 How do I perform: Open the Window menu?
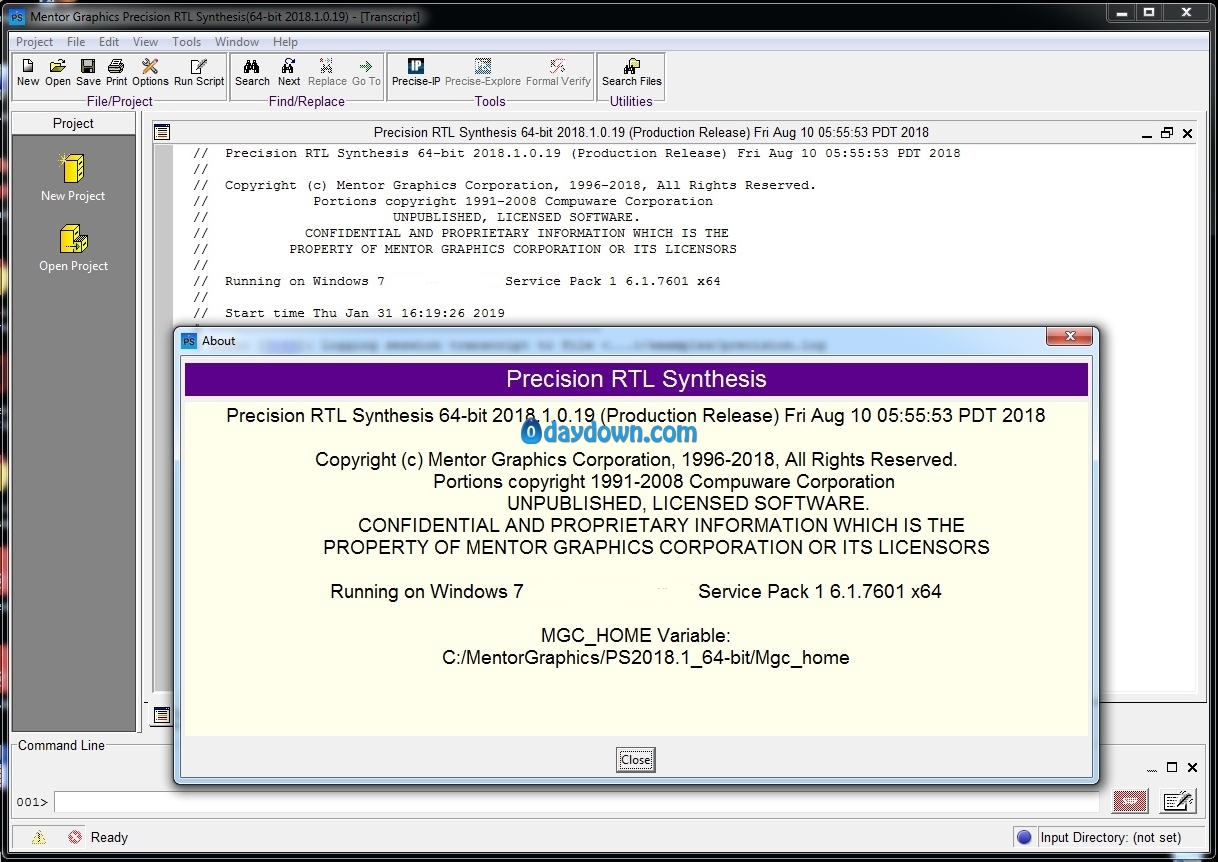point(237,42)
